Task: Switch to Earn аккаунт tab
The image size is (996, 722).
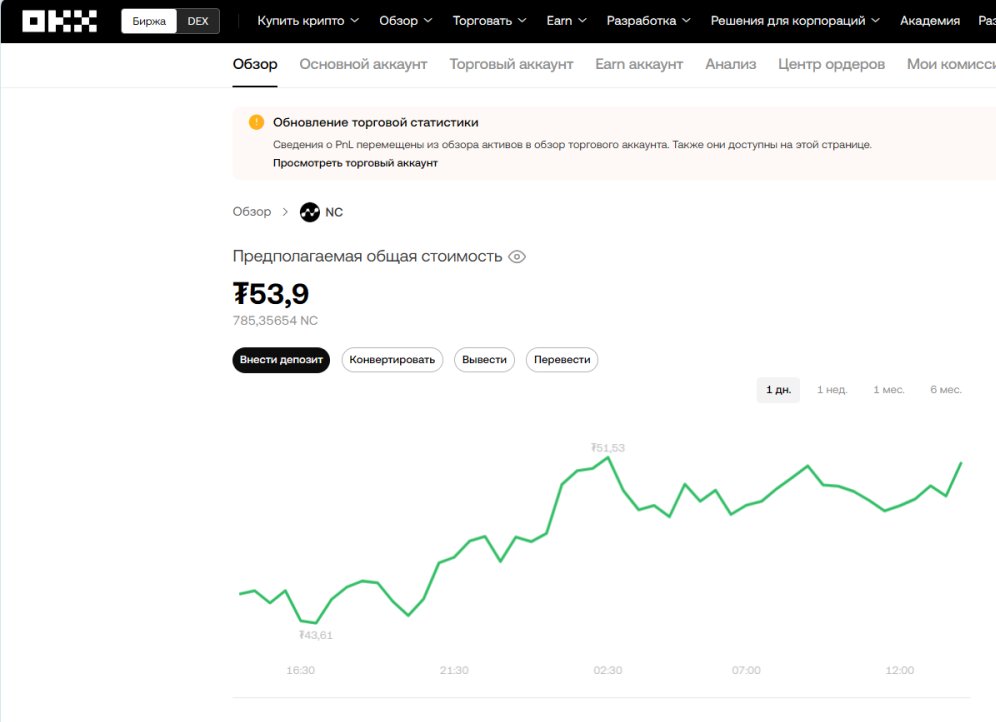Action: [639, 64]
